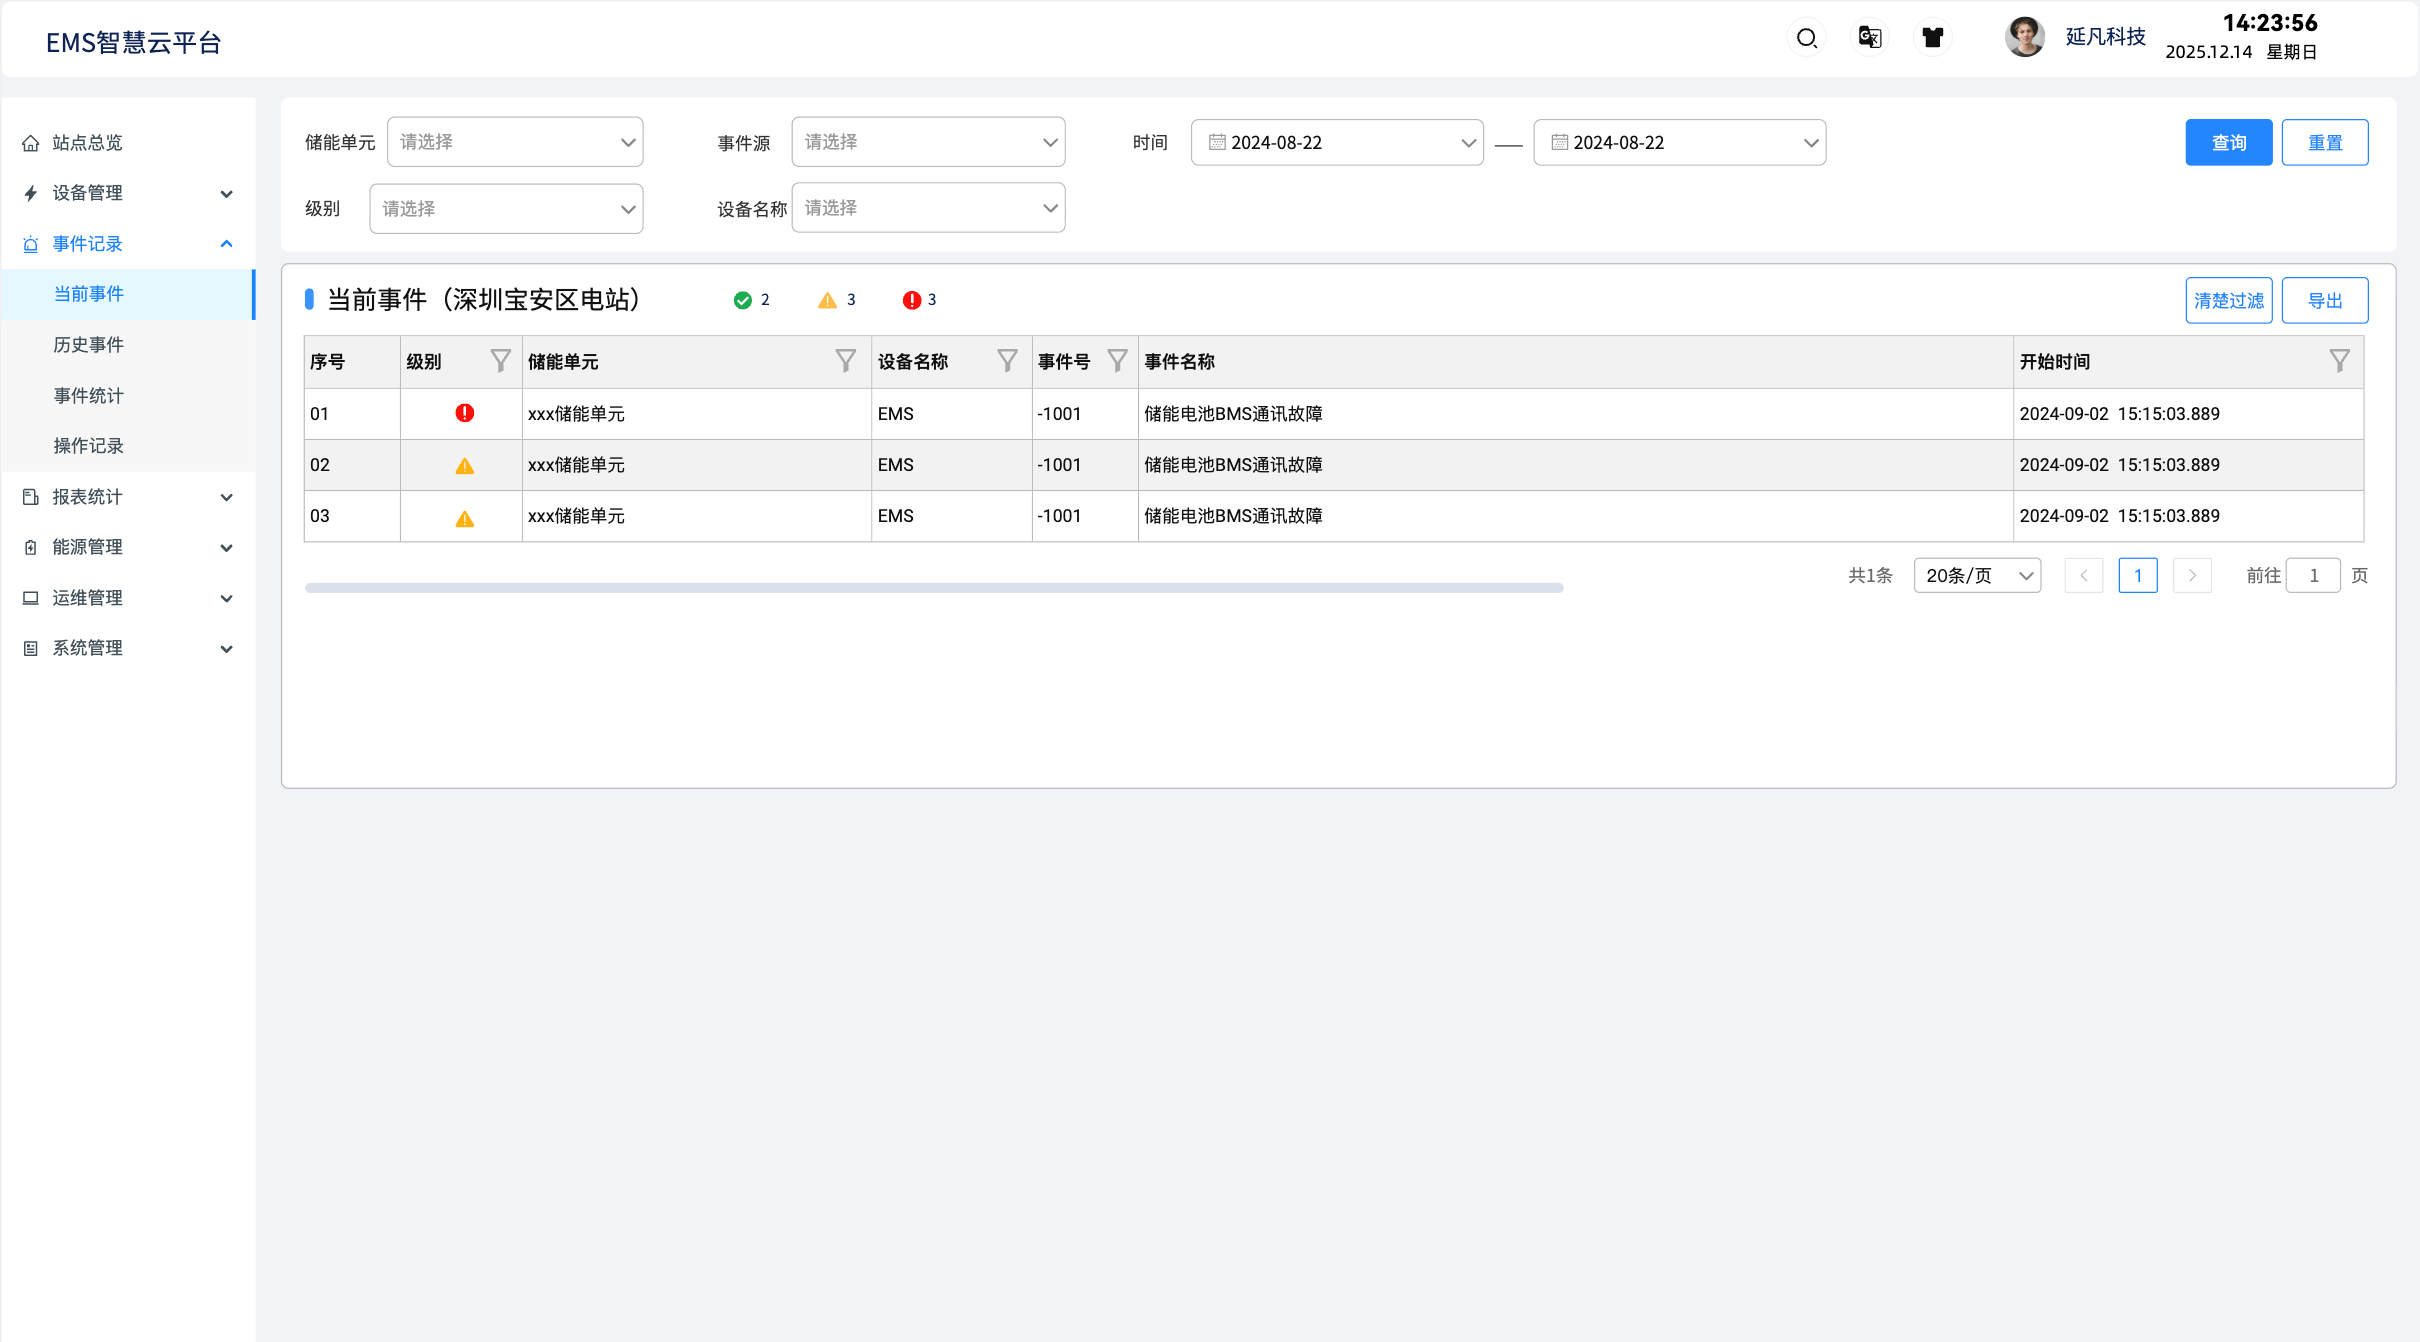Screen dimensions: 2420x1342
Task: Click filter funnel in 设备名称 column
Action: (1007, 361)
